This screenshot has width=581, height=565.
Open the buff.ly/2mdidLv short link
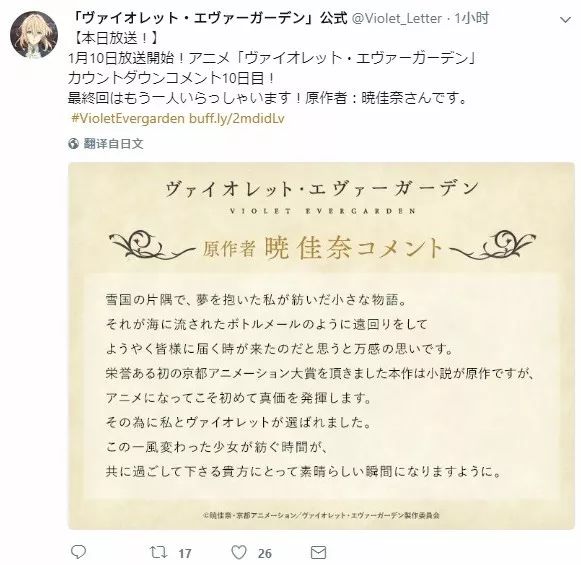237,119
